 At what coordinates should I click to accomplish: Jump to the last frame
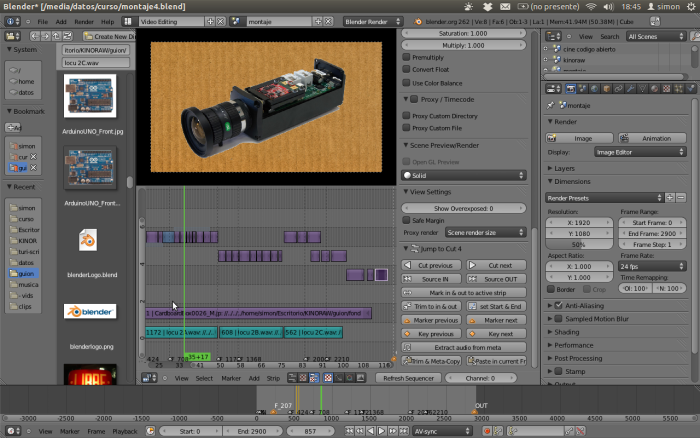404,431
